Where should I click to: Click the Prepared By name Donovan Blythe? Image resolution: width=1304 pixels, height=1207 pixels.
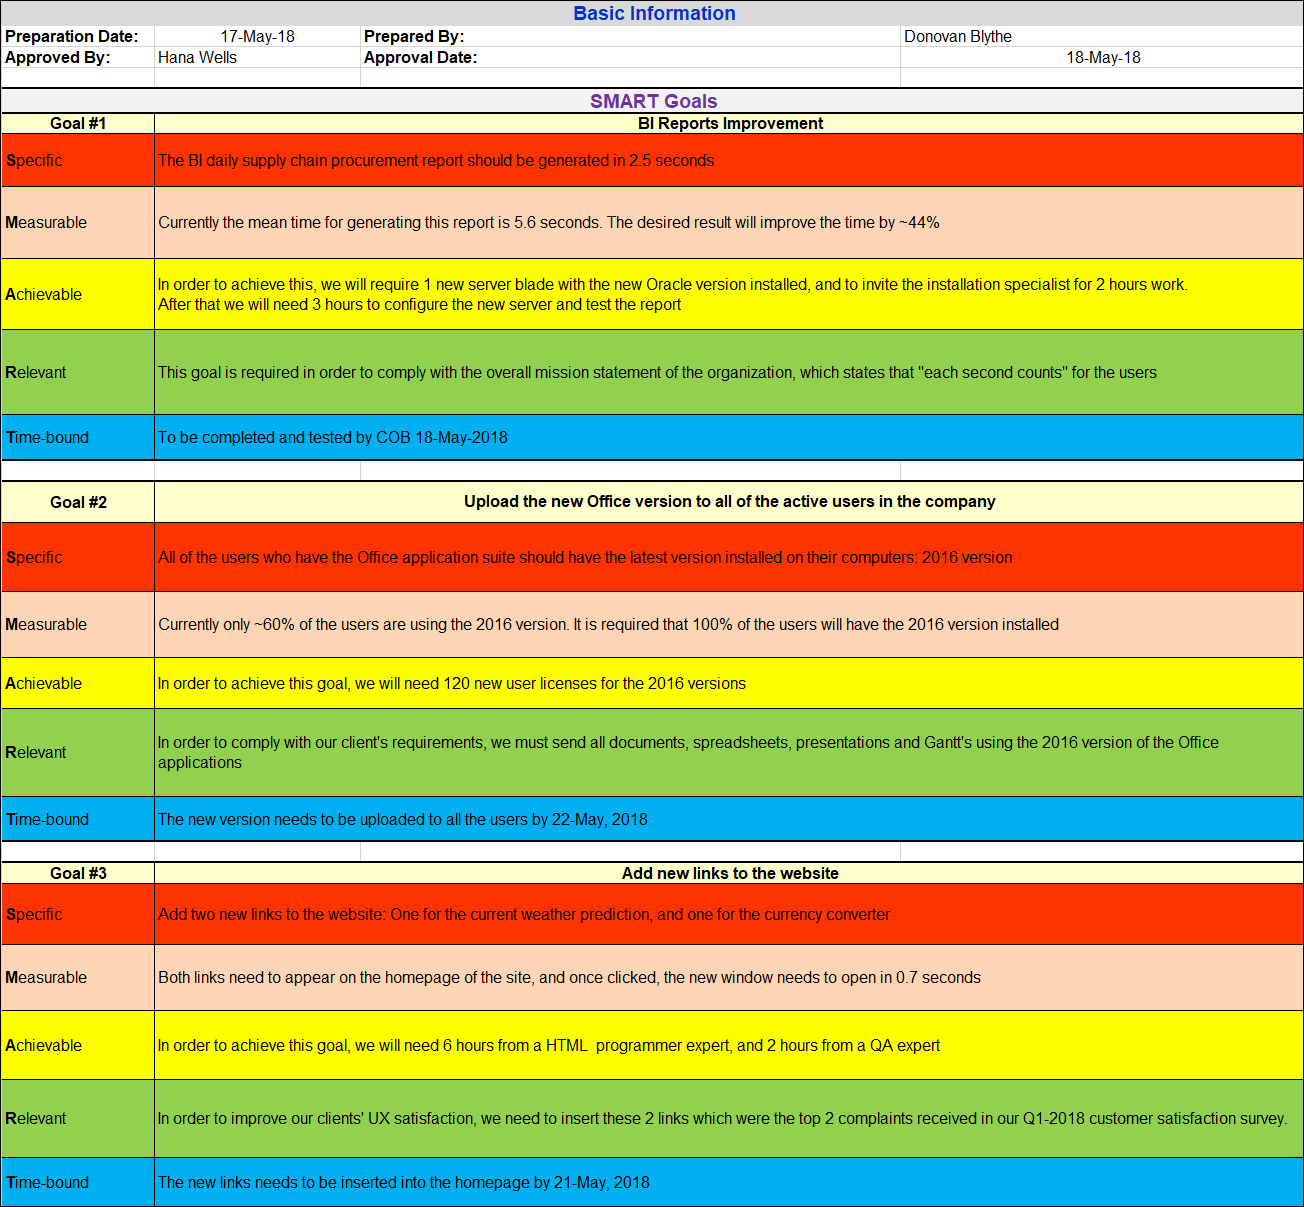click(953, 36)
